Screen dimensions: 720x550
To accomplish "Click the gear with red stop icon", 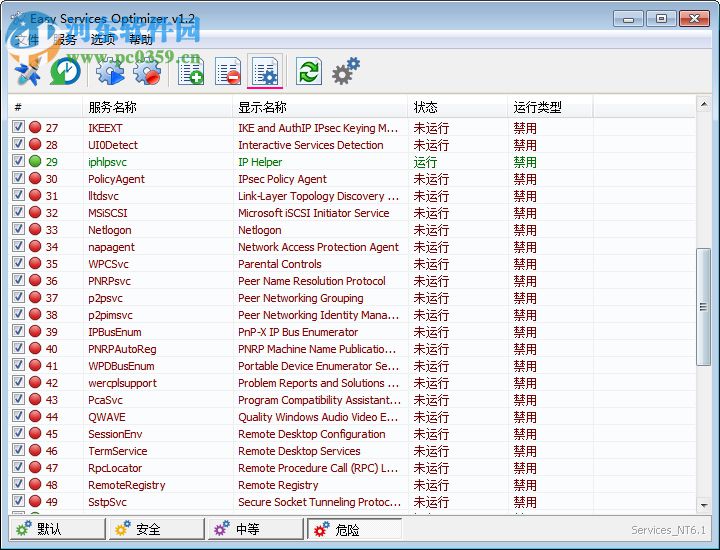I will [x=147, y=72].
